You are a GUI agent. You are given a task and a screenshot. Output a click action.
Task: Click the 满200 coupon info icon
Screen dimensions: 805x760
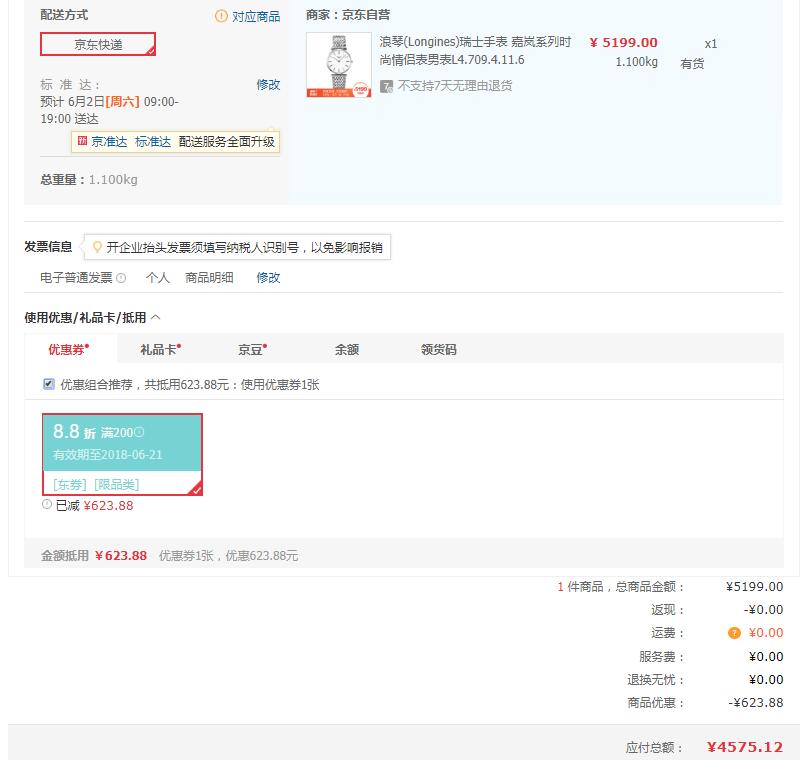click(x=139, y=432)
